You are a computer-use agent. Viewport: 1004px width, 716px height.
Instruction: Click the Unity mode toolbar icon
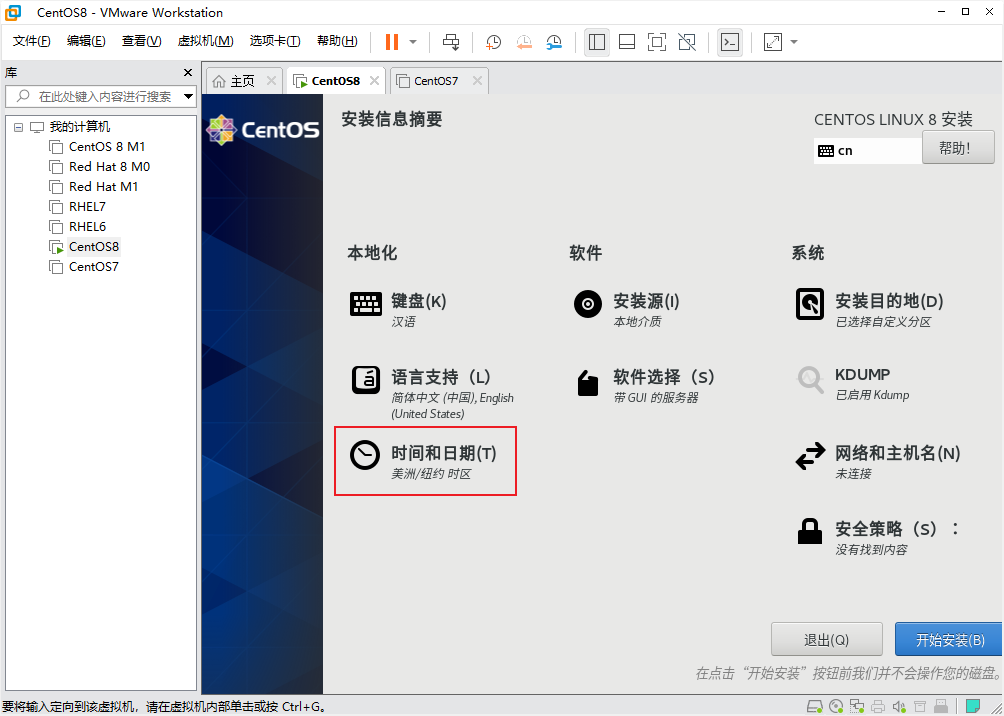687,42
